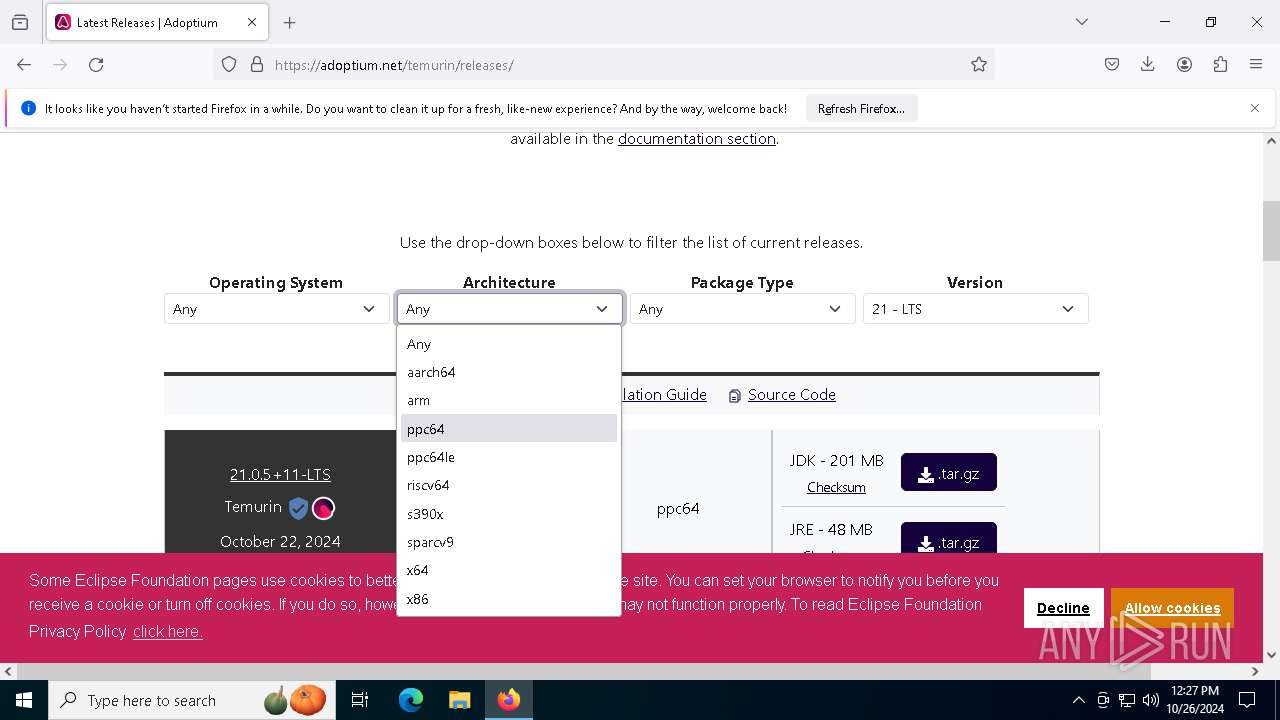This screenshot has width=1280, height=720.
Task: Open tracking protection shield icon
Action: click(x=229, y=65)
